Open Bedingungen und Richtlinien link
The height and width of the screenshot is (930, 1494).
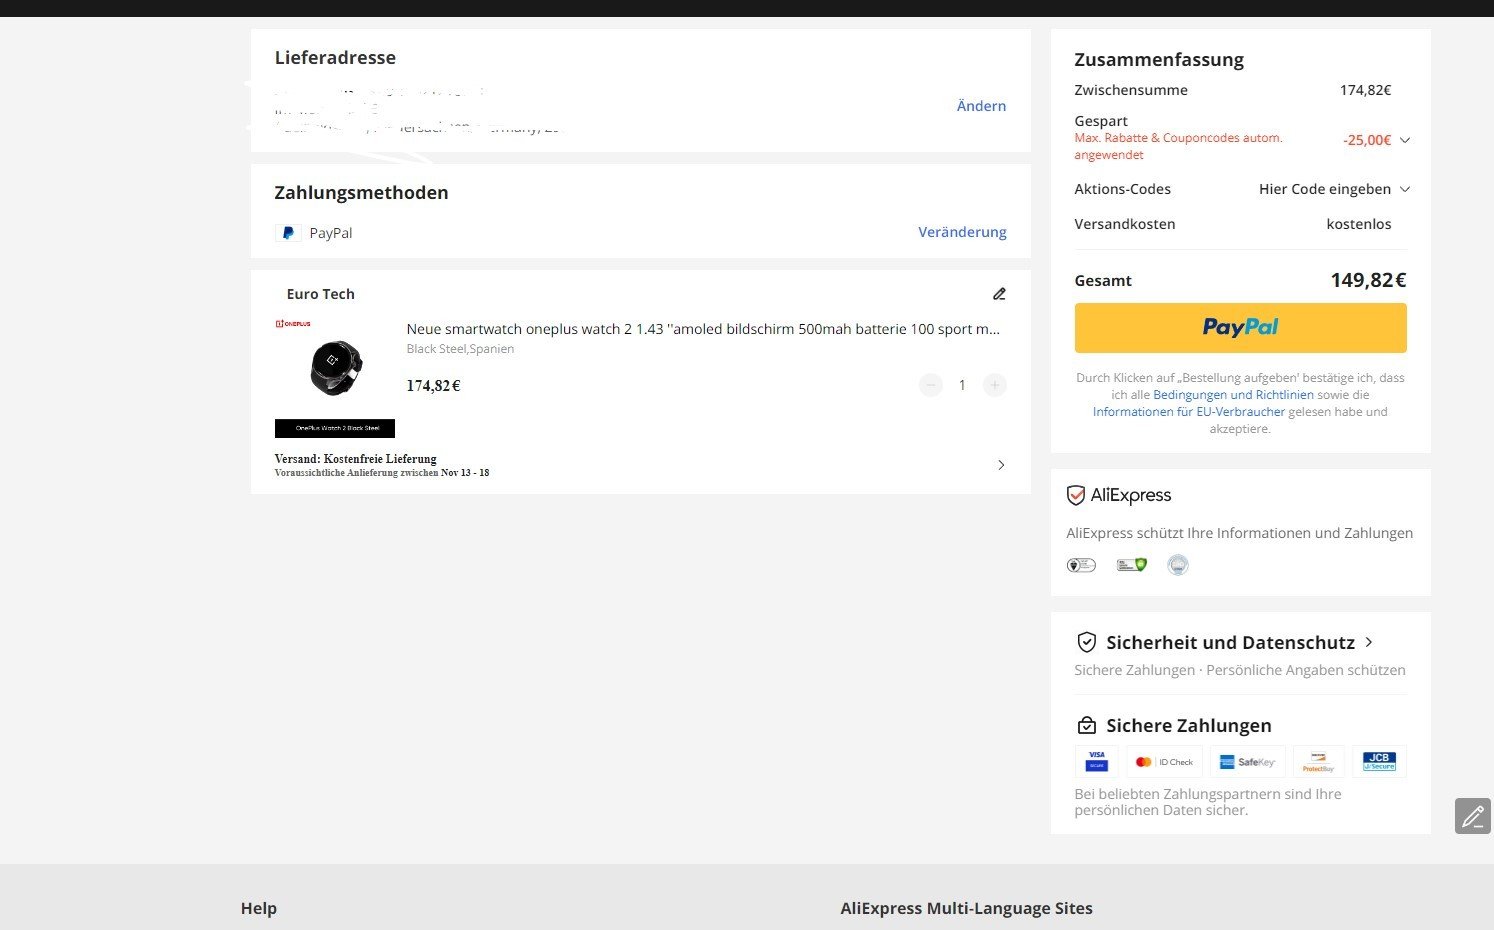pos(1233,395)
